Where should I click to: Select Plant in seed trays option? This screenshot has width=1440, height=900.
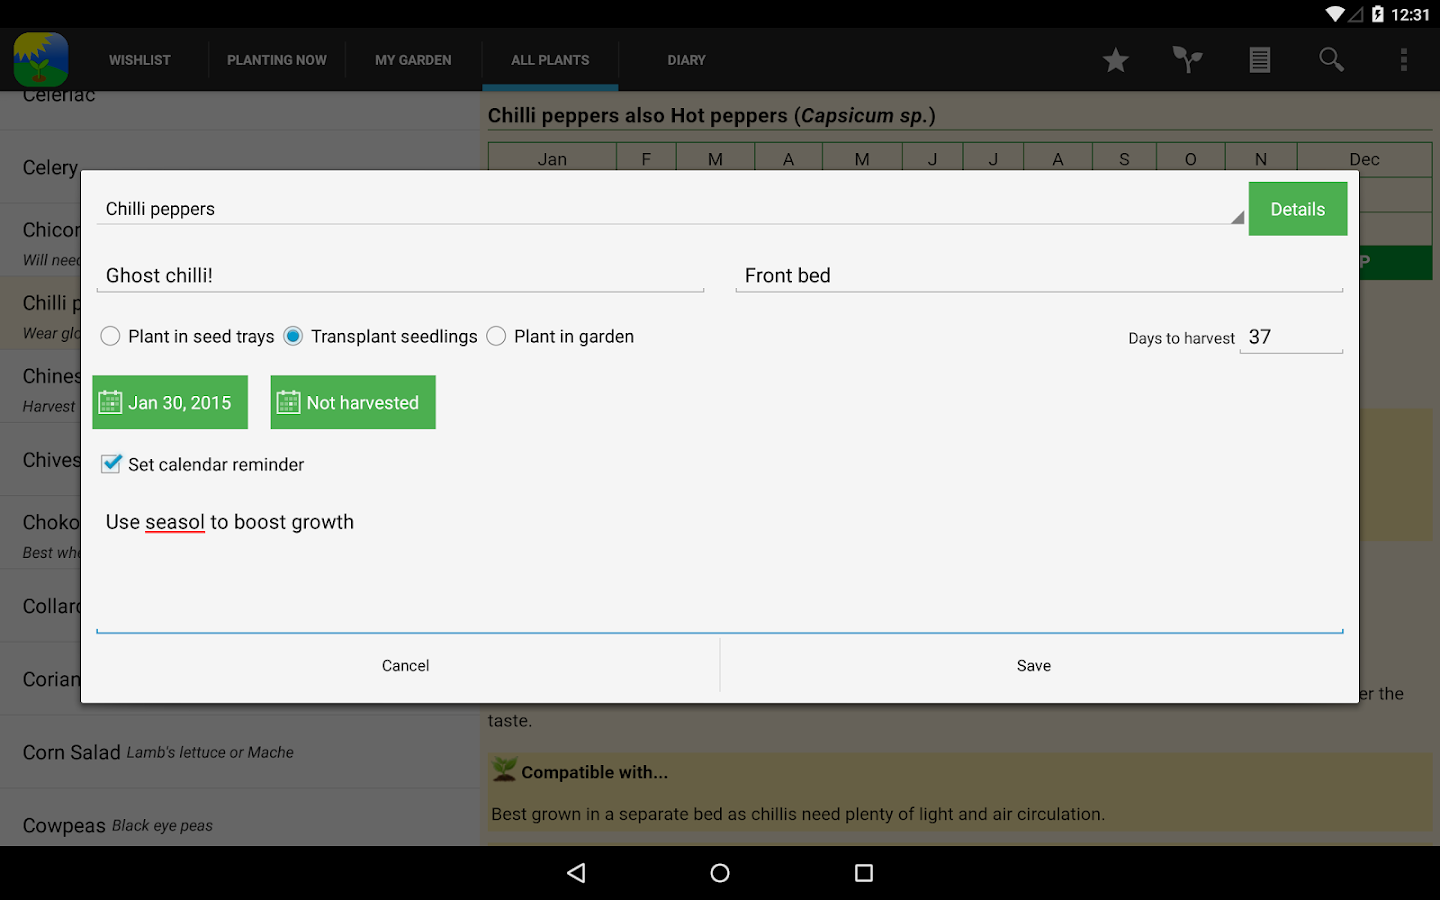click(x=187, y=337)
